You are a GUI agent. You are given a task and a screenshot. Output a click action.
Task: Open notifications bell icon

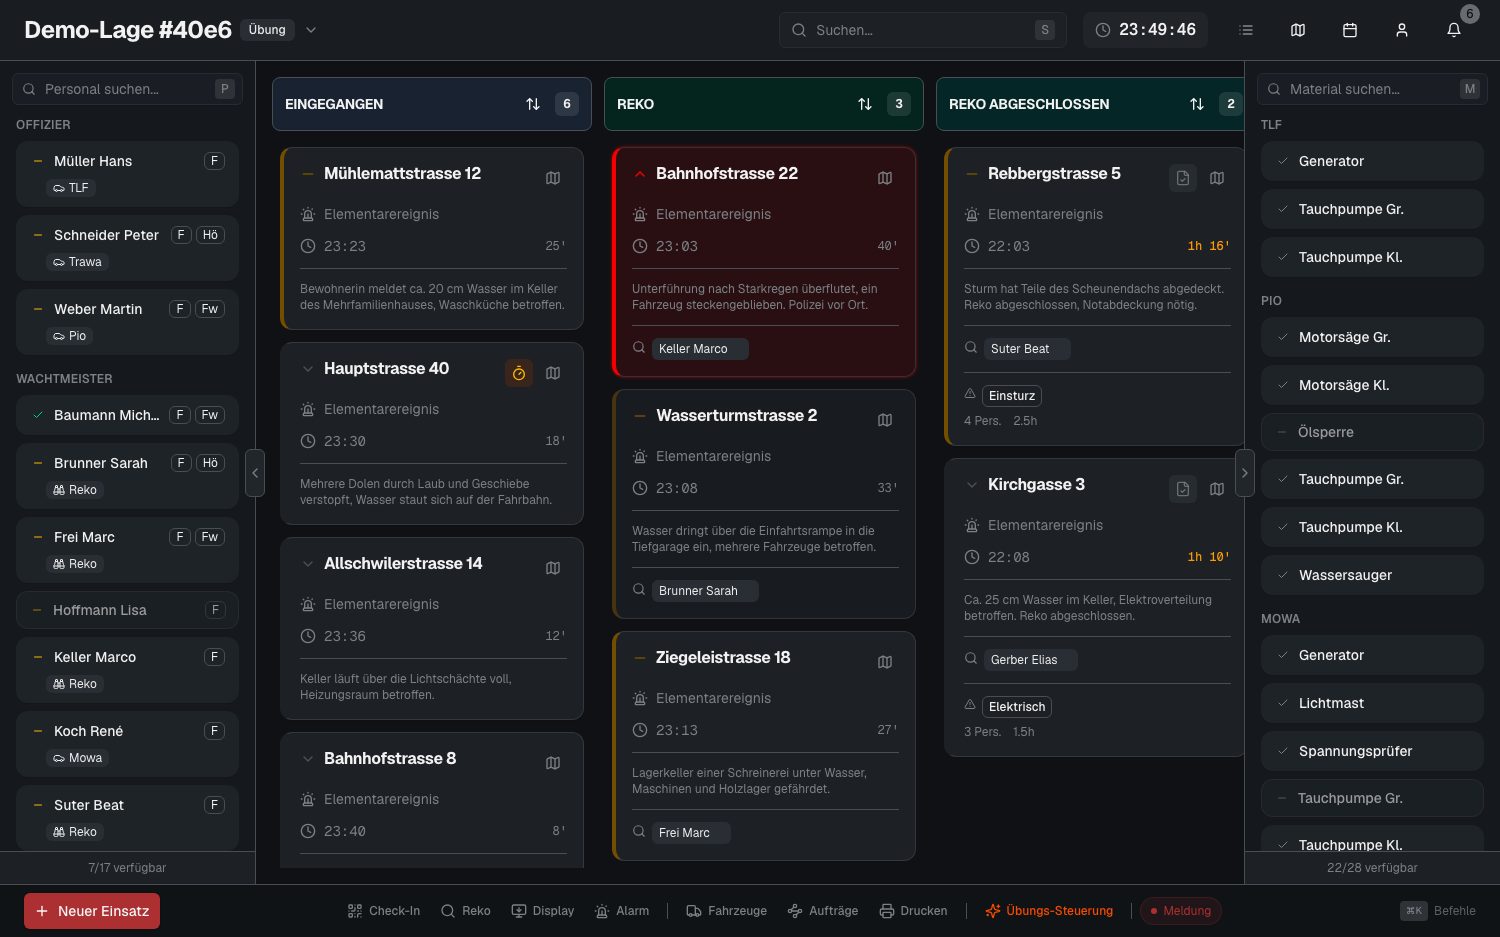[1454, 30]
